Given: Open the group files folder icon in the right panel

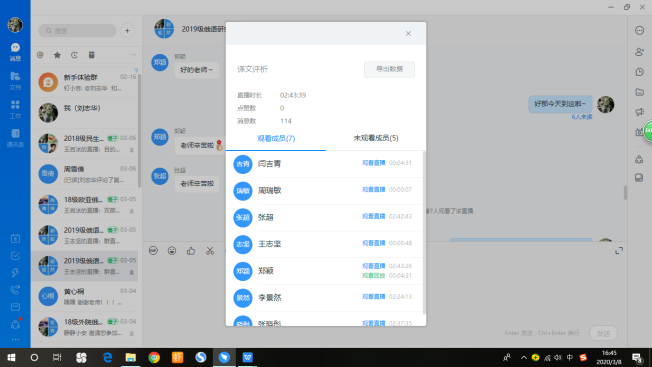Looking at the screenshot, I should click(640, 92).
